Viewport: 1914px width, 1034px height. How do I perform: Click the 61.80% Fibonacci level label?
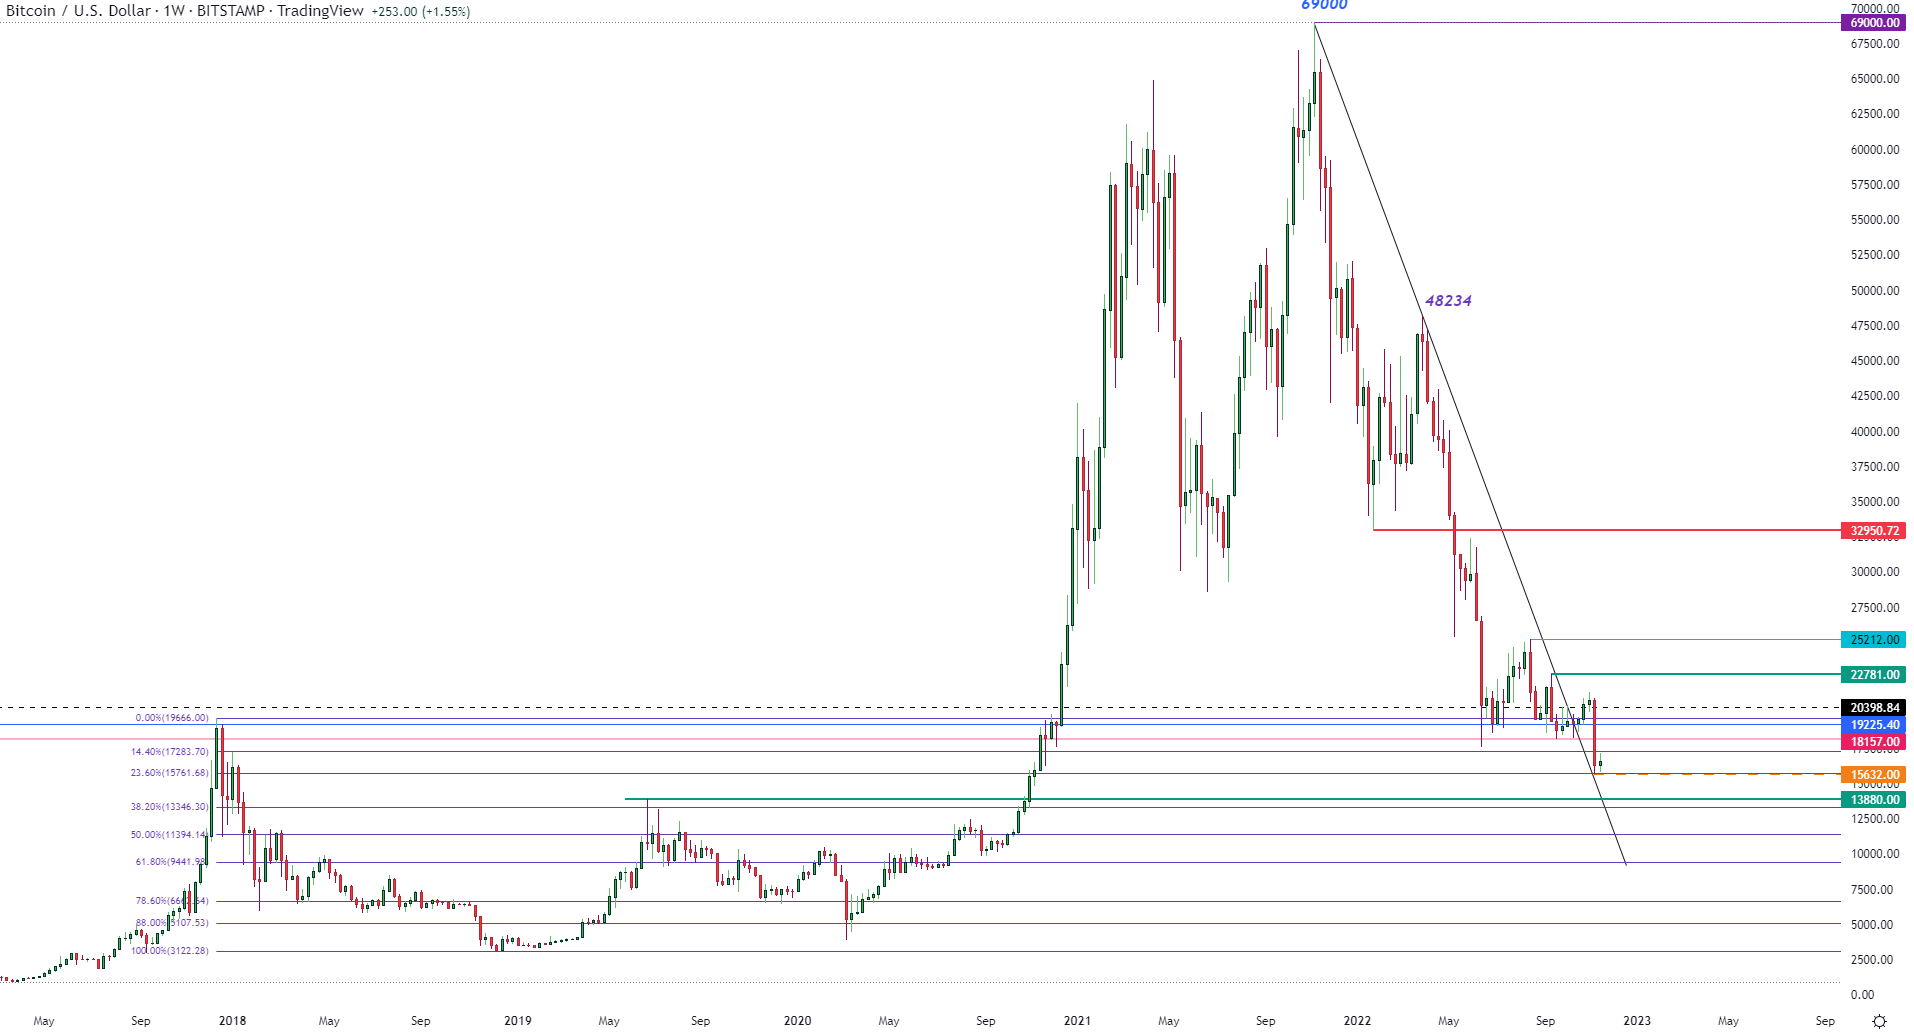[x=172, y=862]
